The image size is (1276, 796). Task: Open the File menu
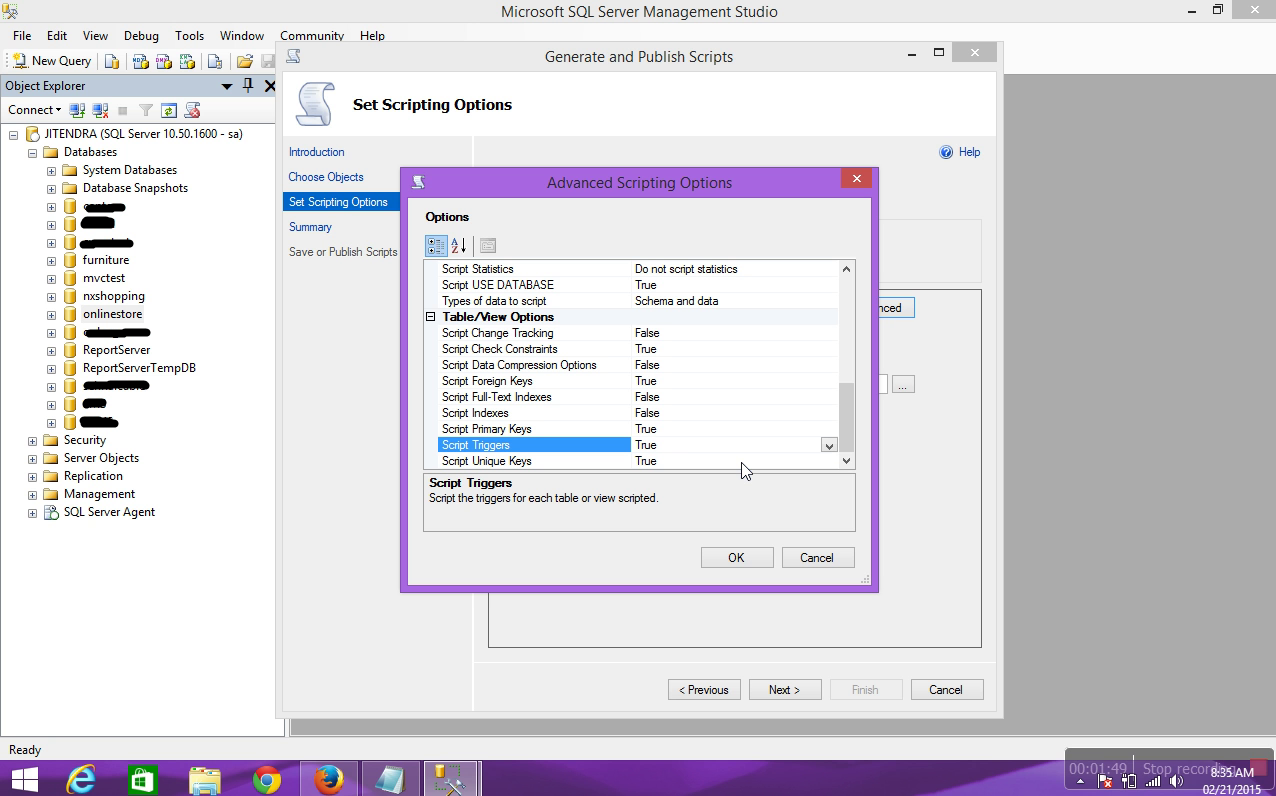[22, 35]
